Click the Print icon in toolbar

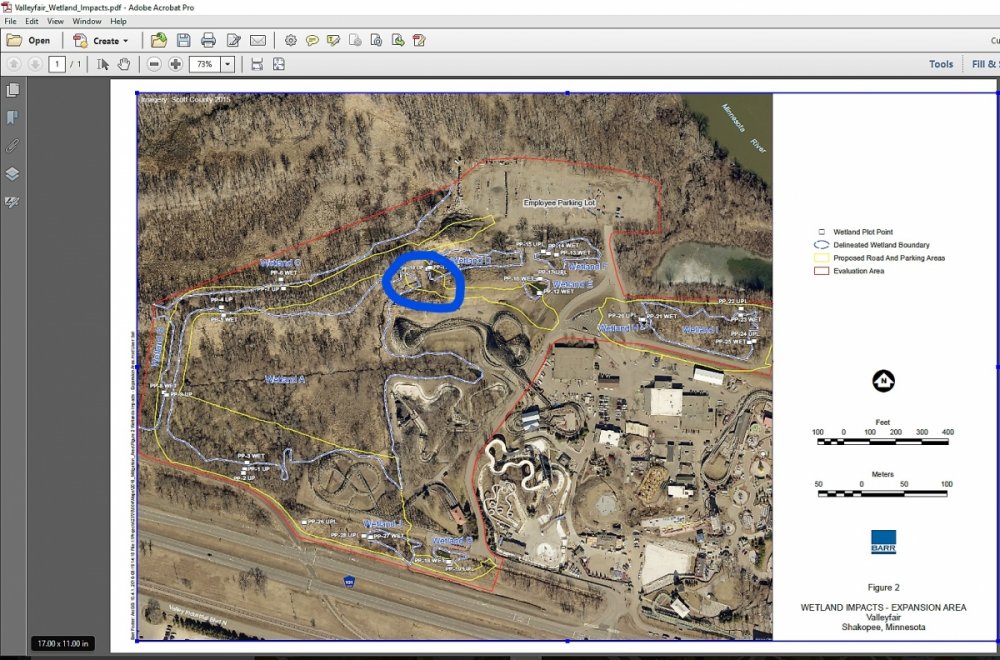(x=208, y=41)
